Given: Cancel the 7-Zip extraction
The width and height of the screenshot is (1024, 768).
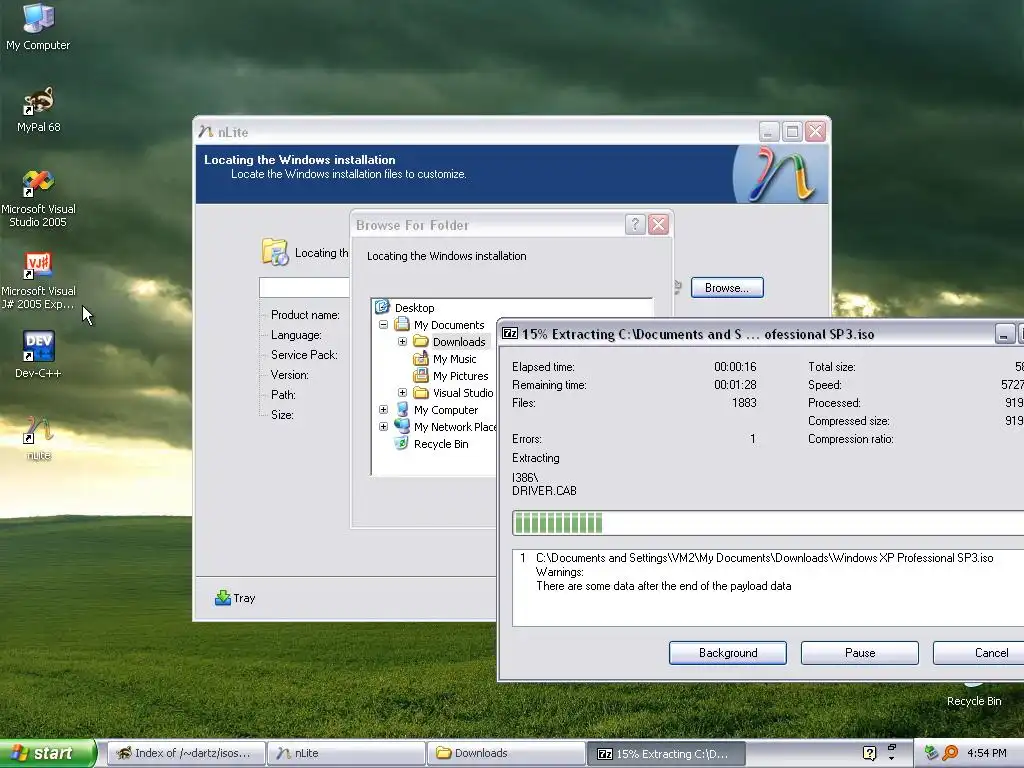Looking at the screenshot, I should (978, 653).
